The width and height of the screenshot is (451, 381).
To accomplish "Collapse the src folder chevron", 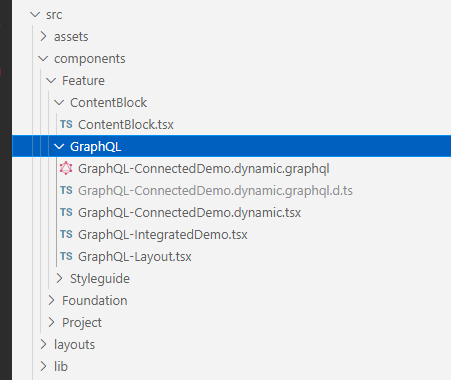I will (x=35, y=14).
